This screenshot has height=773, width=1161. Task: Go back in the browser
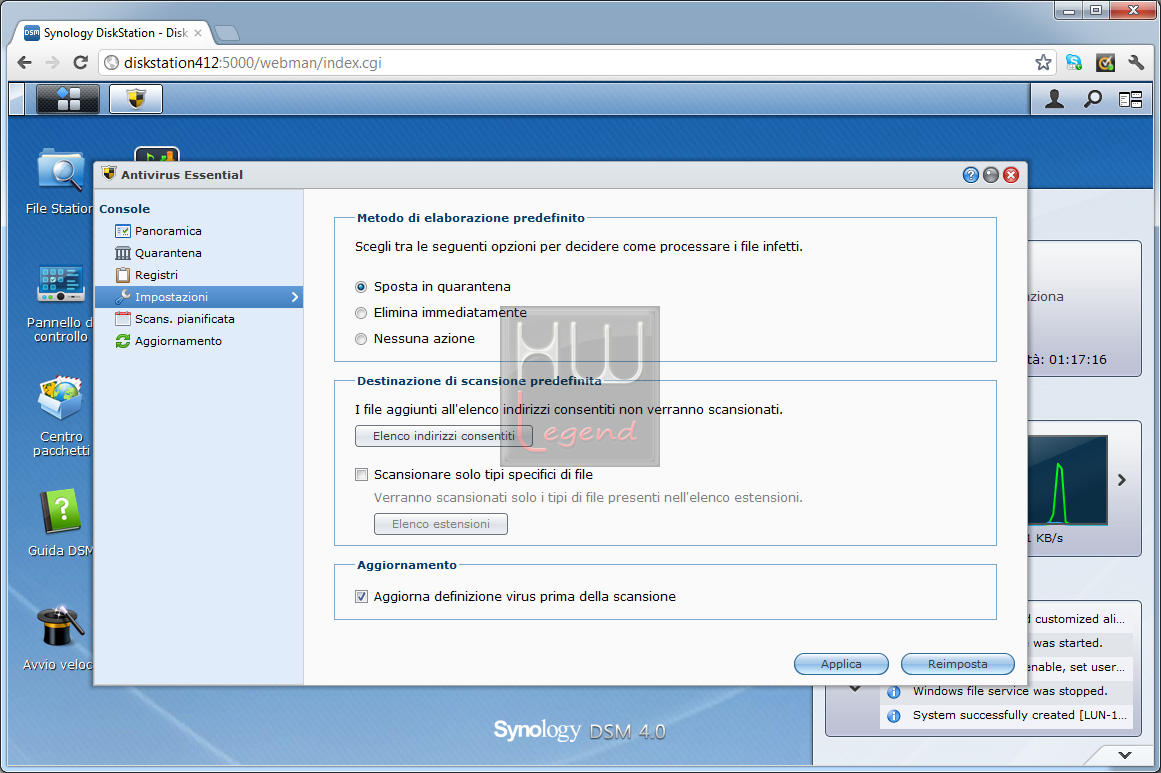click(x=24, y=63)
